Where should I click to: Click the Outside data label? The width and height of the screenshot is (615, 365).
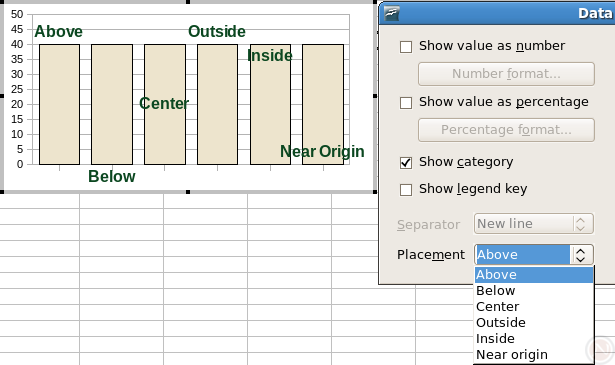click(217, 31)
